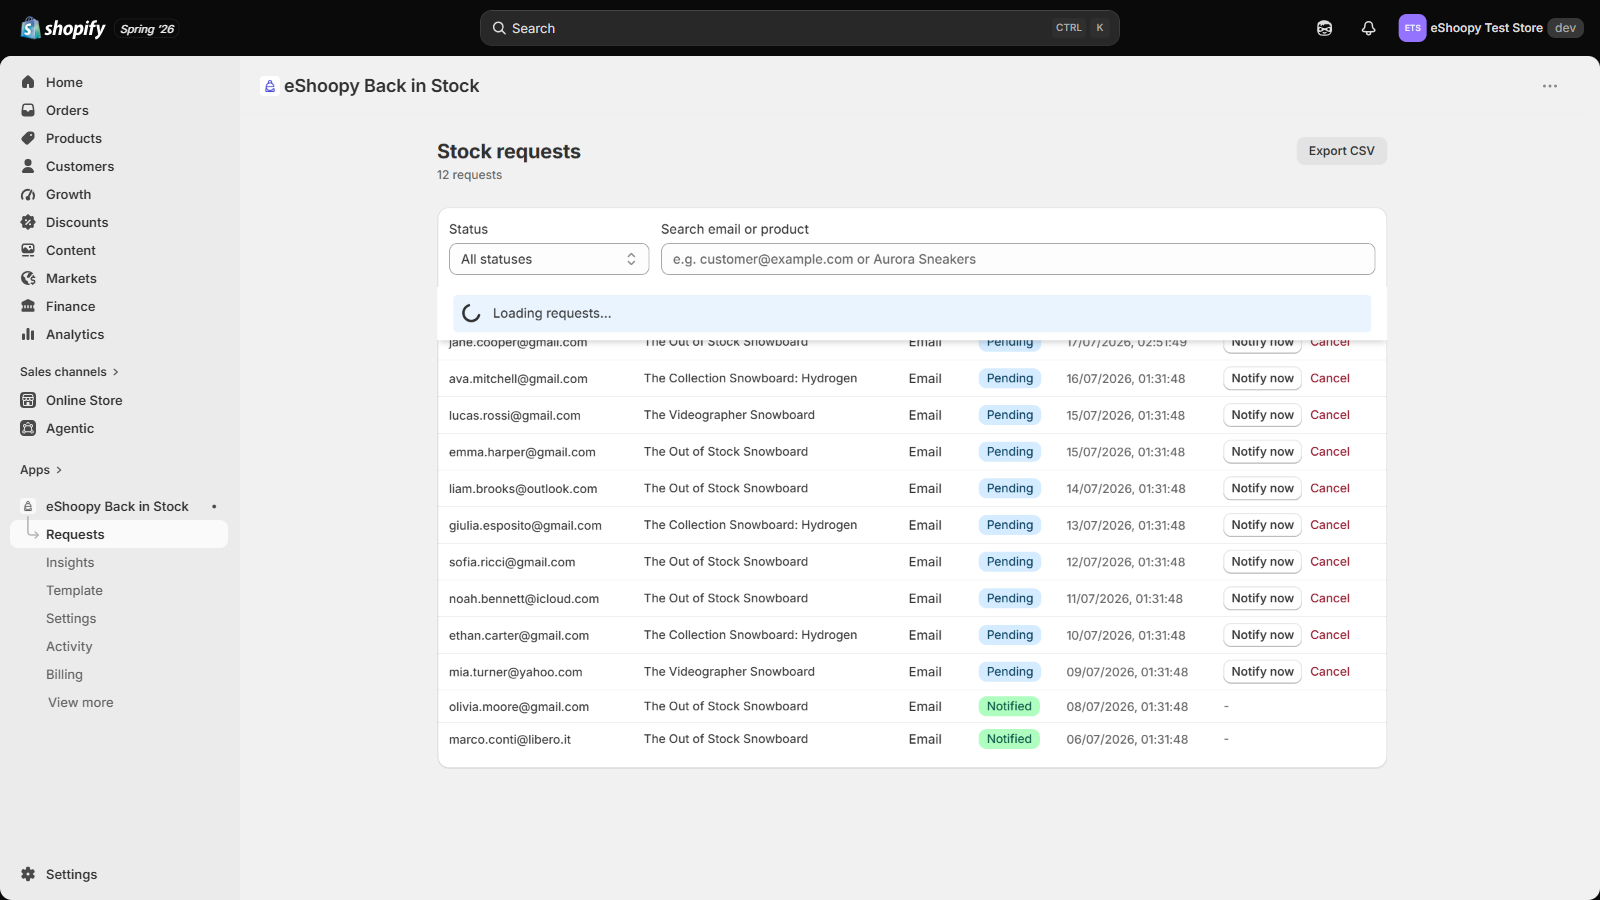Cancel the lucas.rossi@gmail.com request
The width and height of the screenshot is (1600, 900).
(x=1330, y=415)
